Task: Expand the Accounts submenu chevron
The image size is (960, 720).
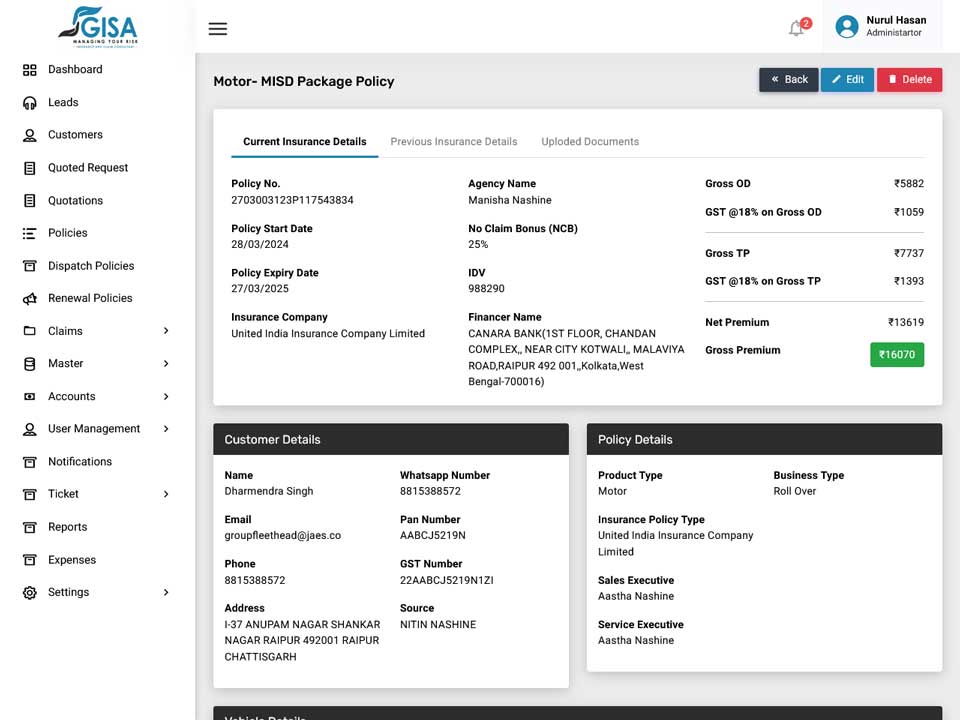Action: [x=166, y=396]
